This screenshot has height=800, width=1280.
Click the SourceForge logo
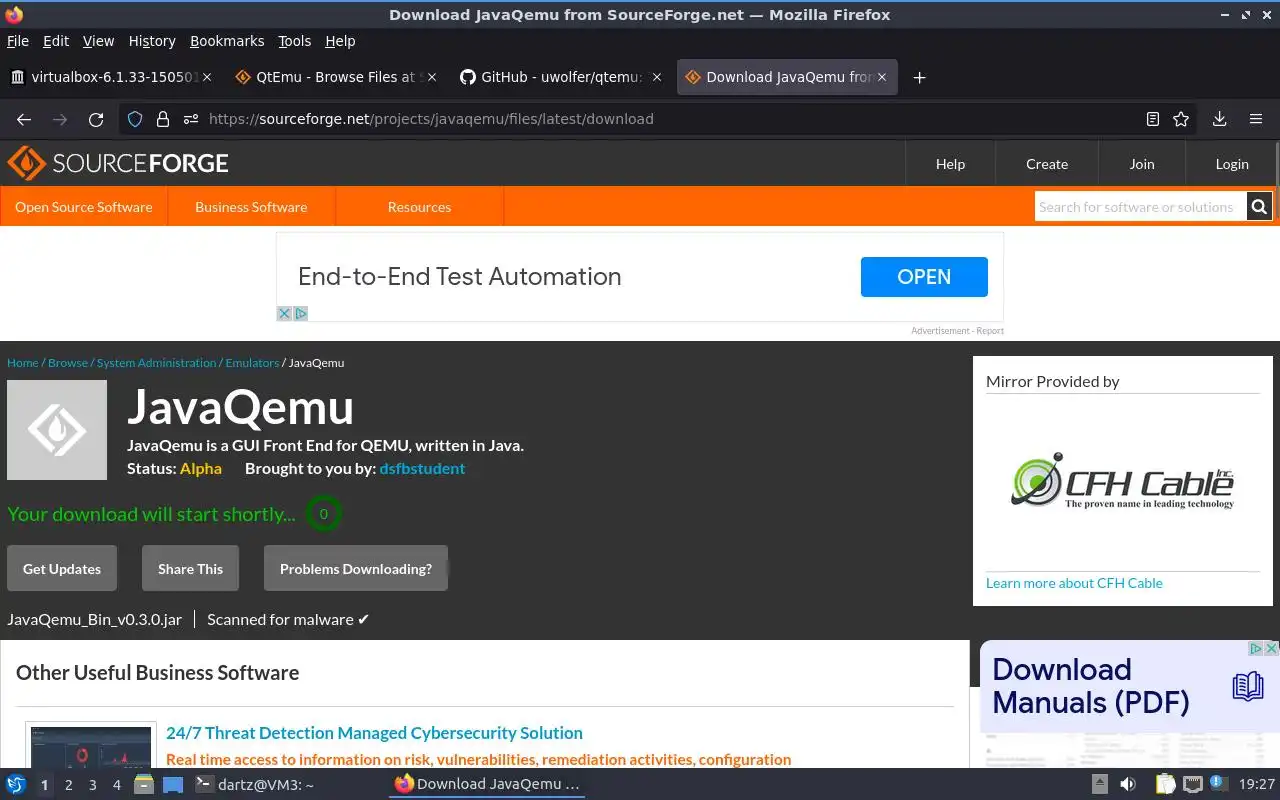point(118,163)
